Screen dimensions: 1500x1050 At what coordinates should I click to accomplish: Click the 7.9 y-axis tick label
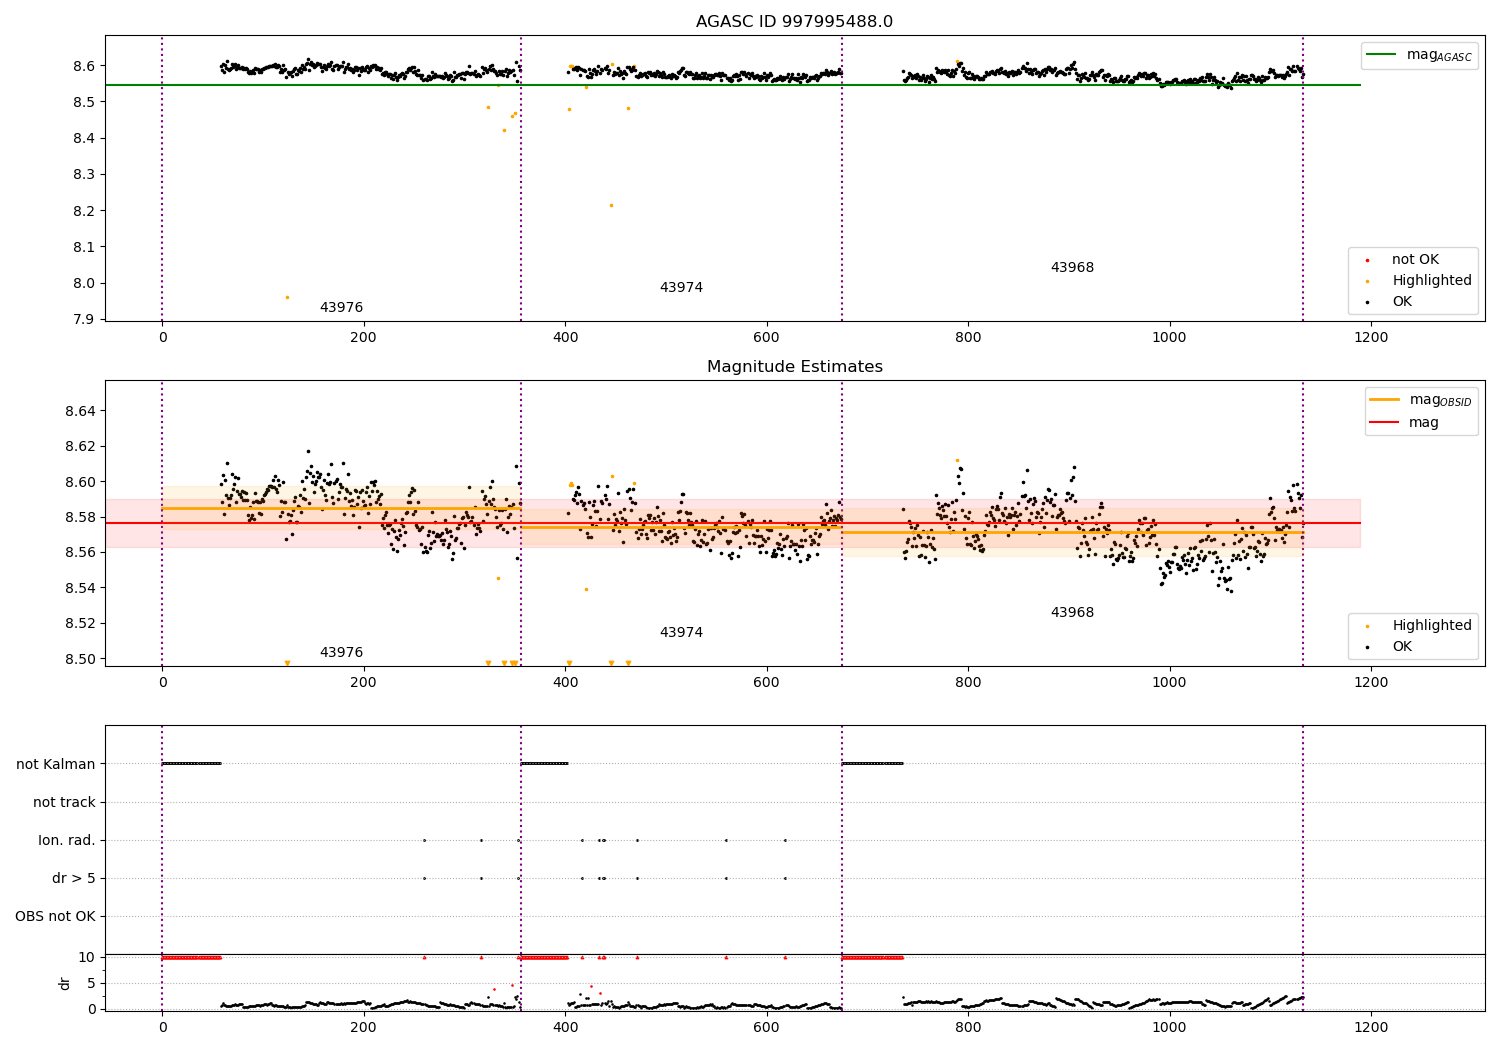tap(83, 319)
